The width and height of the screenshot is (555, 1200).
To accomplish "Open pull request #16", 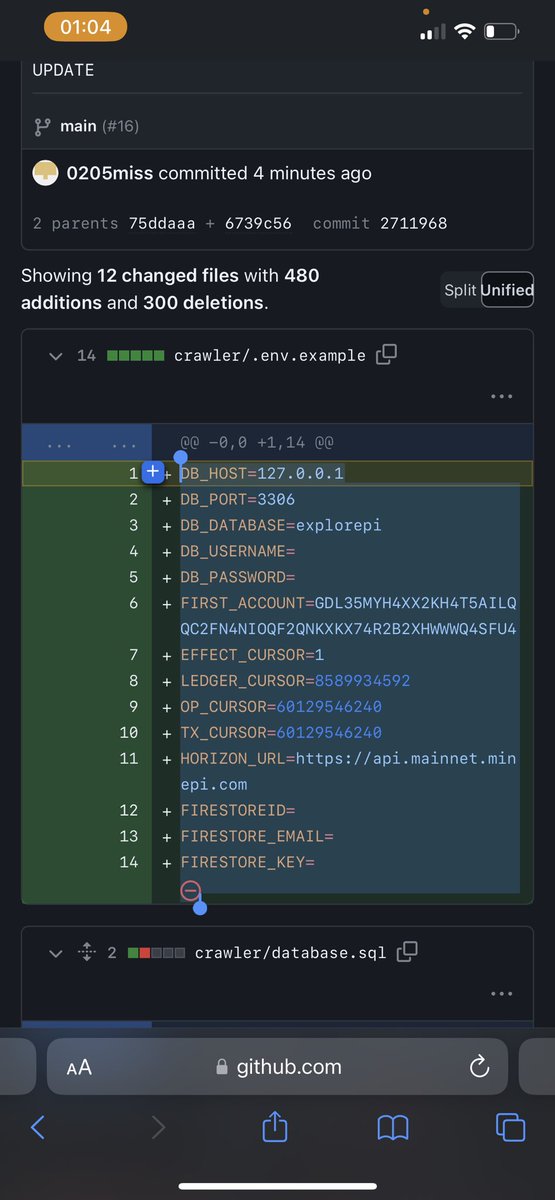I will [x=121, y=126].
